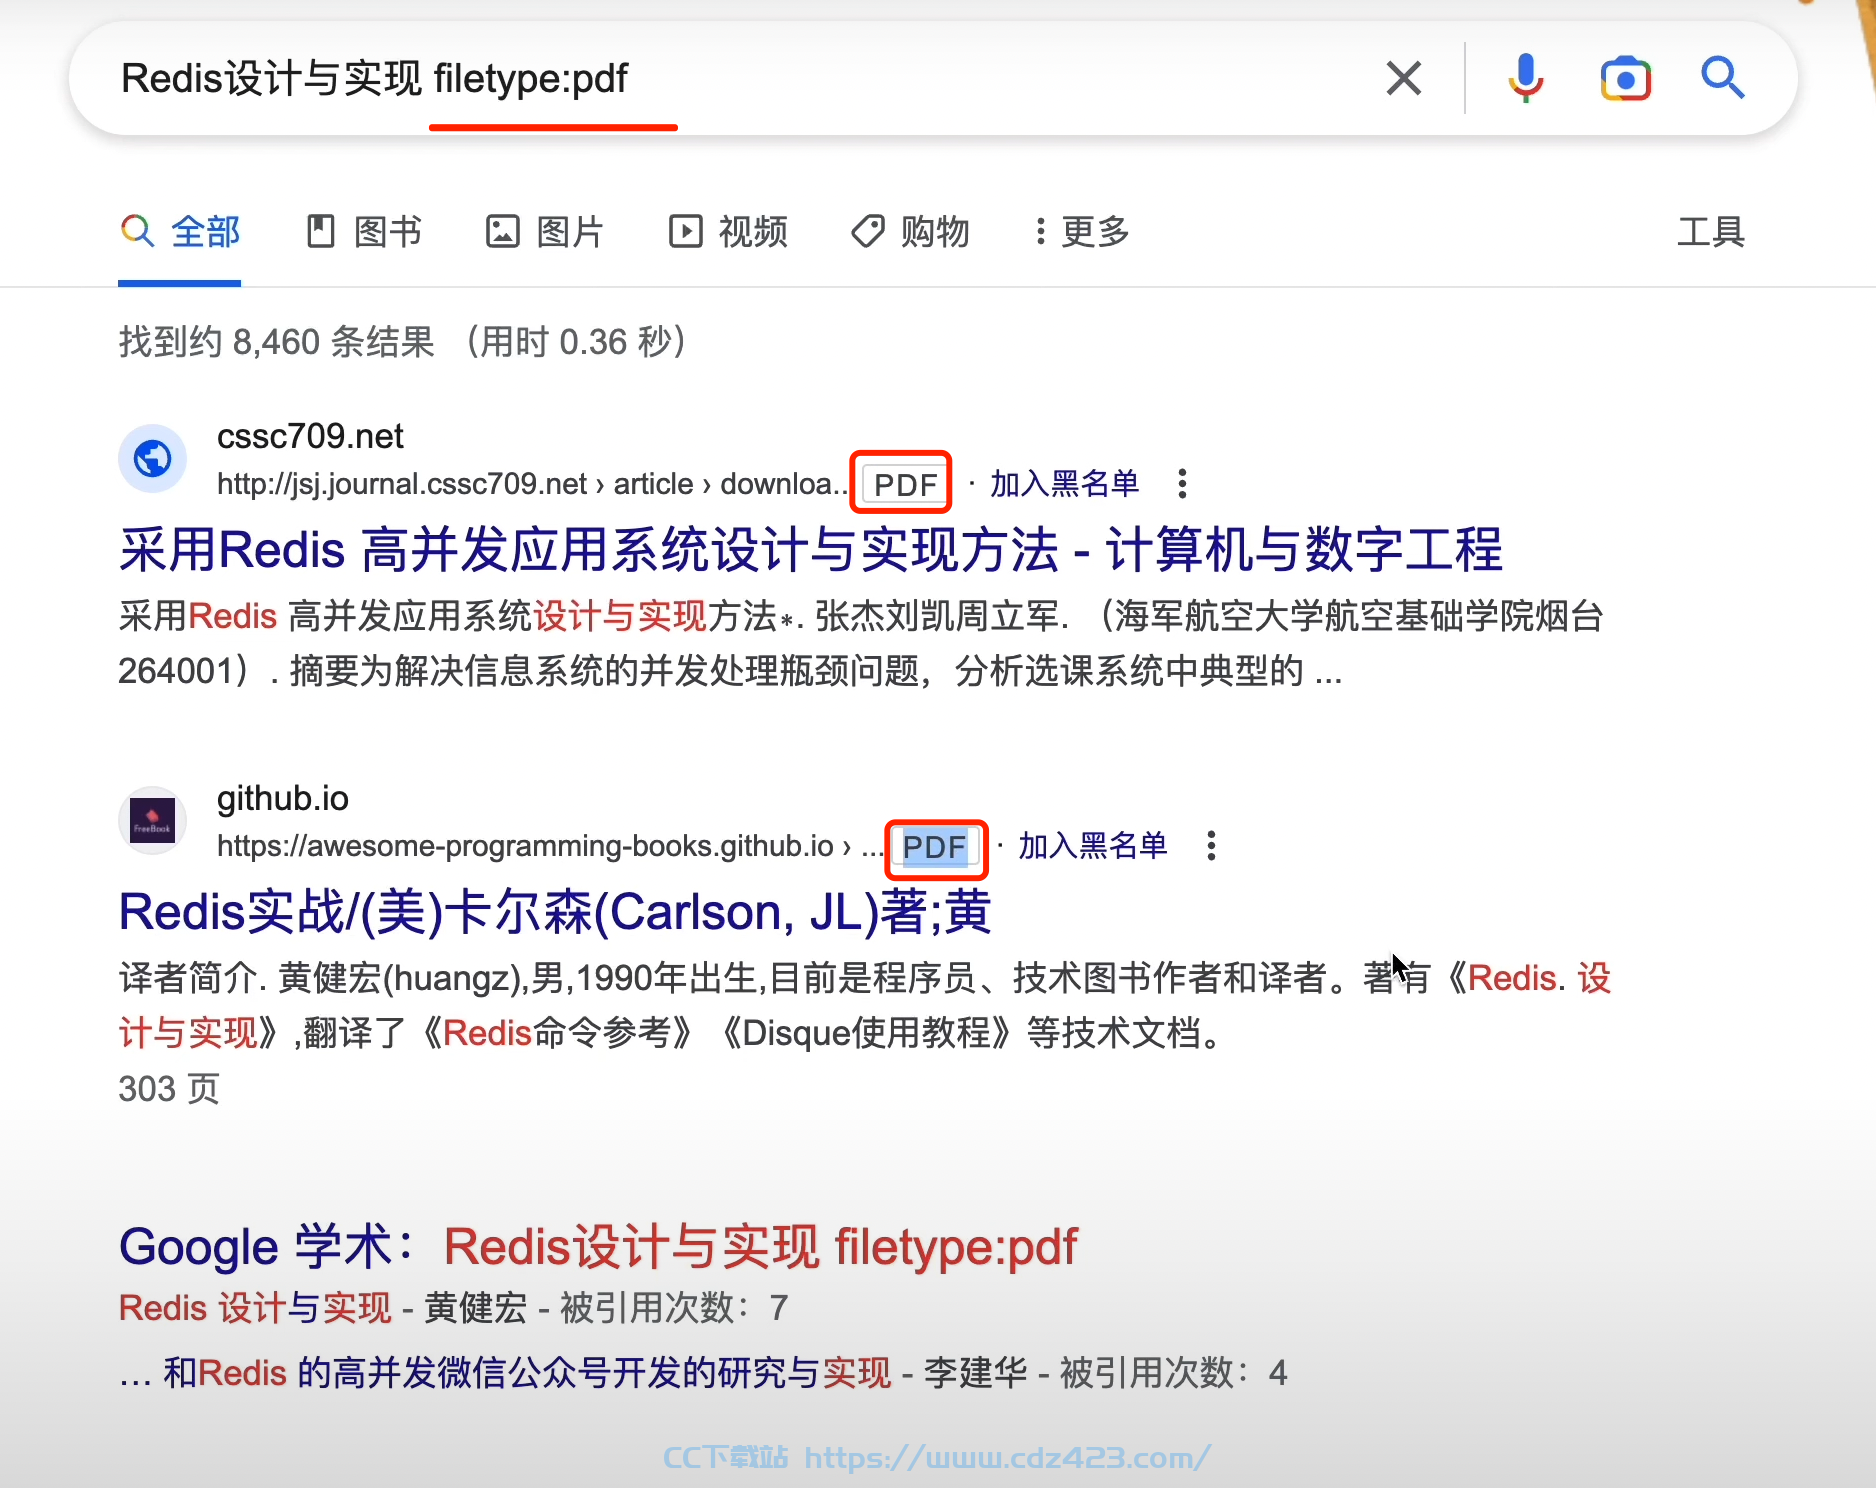The height and width of the screenshot is (1488, 1876).
Task: Click the PDF label on cssc709.net result
Action: 905,485
